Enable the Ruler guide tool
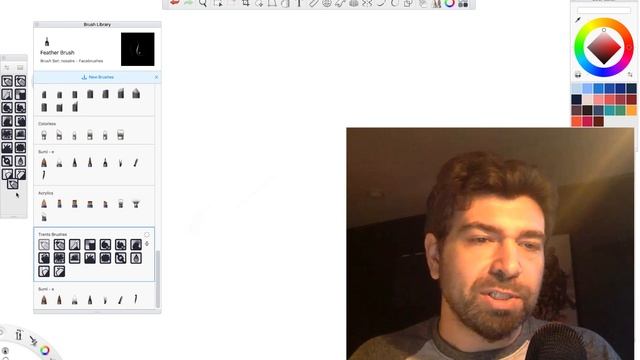The width and height of the screenshot is (640, 360). (x=313, y=3)
